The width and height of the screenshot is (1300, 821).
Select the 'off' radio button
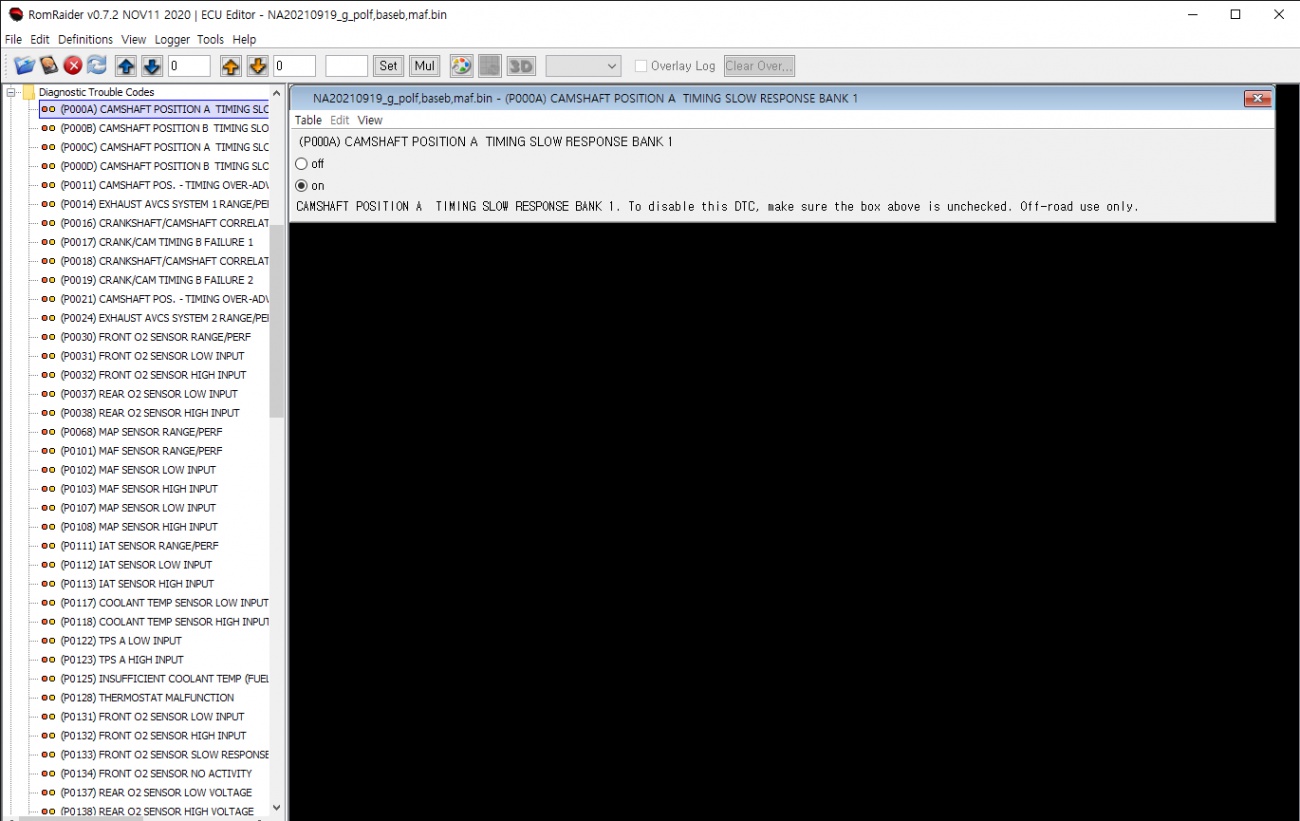pos(302,164)
